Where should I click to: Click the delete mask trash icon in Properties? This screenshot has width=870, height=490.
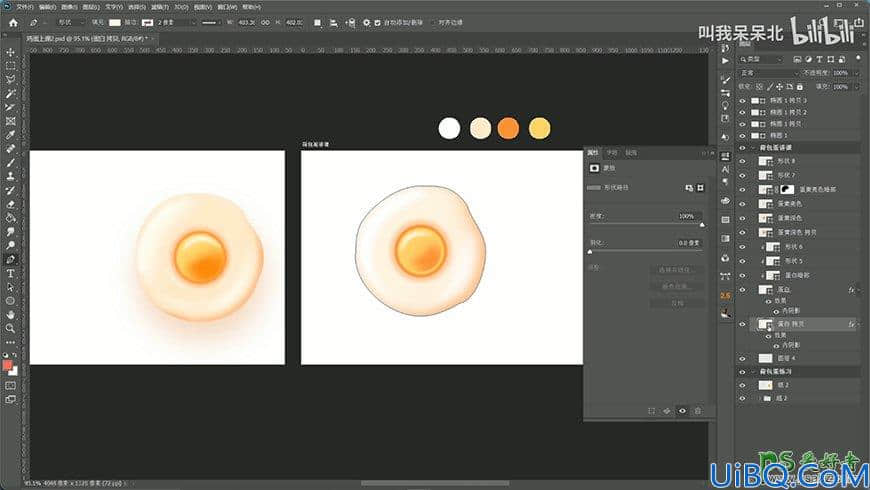pos(697,411)
